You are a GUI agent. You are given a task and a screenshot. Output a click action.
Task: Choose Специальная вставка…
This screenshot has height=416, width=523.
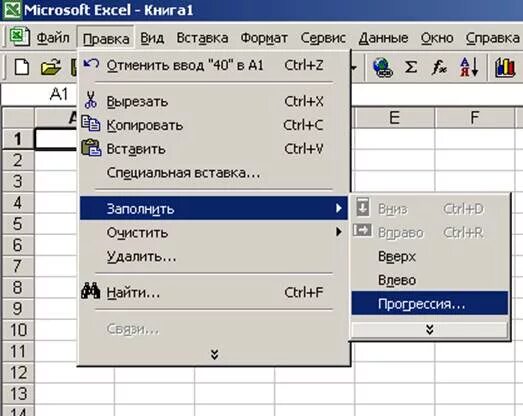213,173
